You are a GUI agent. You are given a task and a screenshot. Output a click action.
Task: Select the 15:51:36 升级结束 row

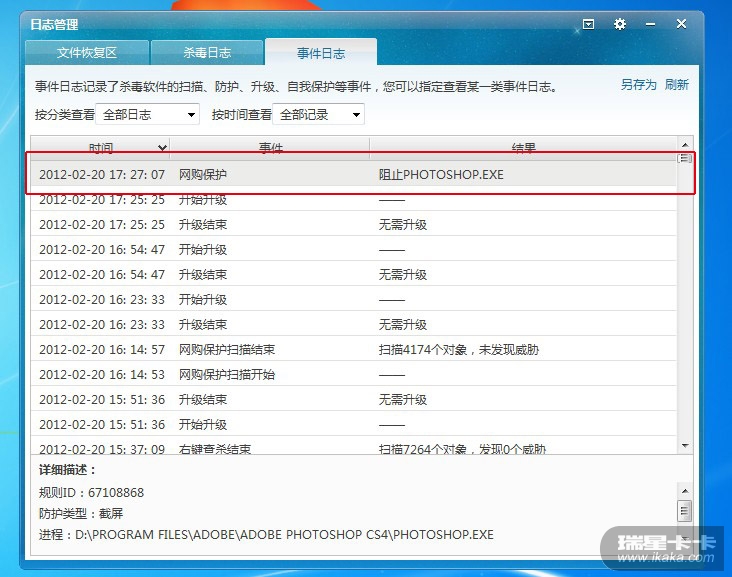pos(353,400)
